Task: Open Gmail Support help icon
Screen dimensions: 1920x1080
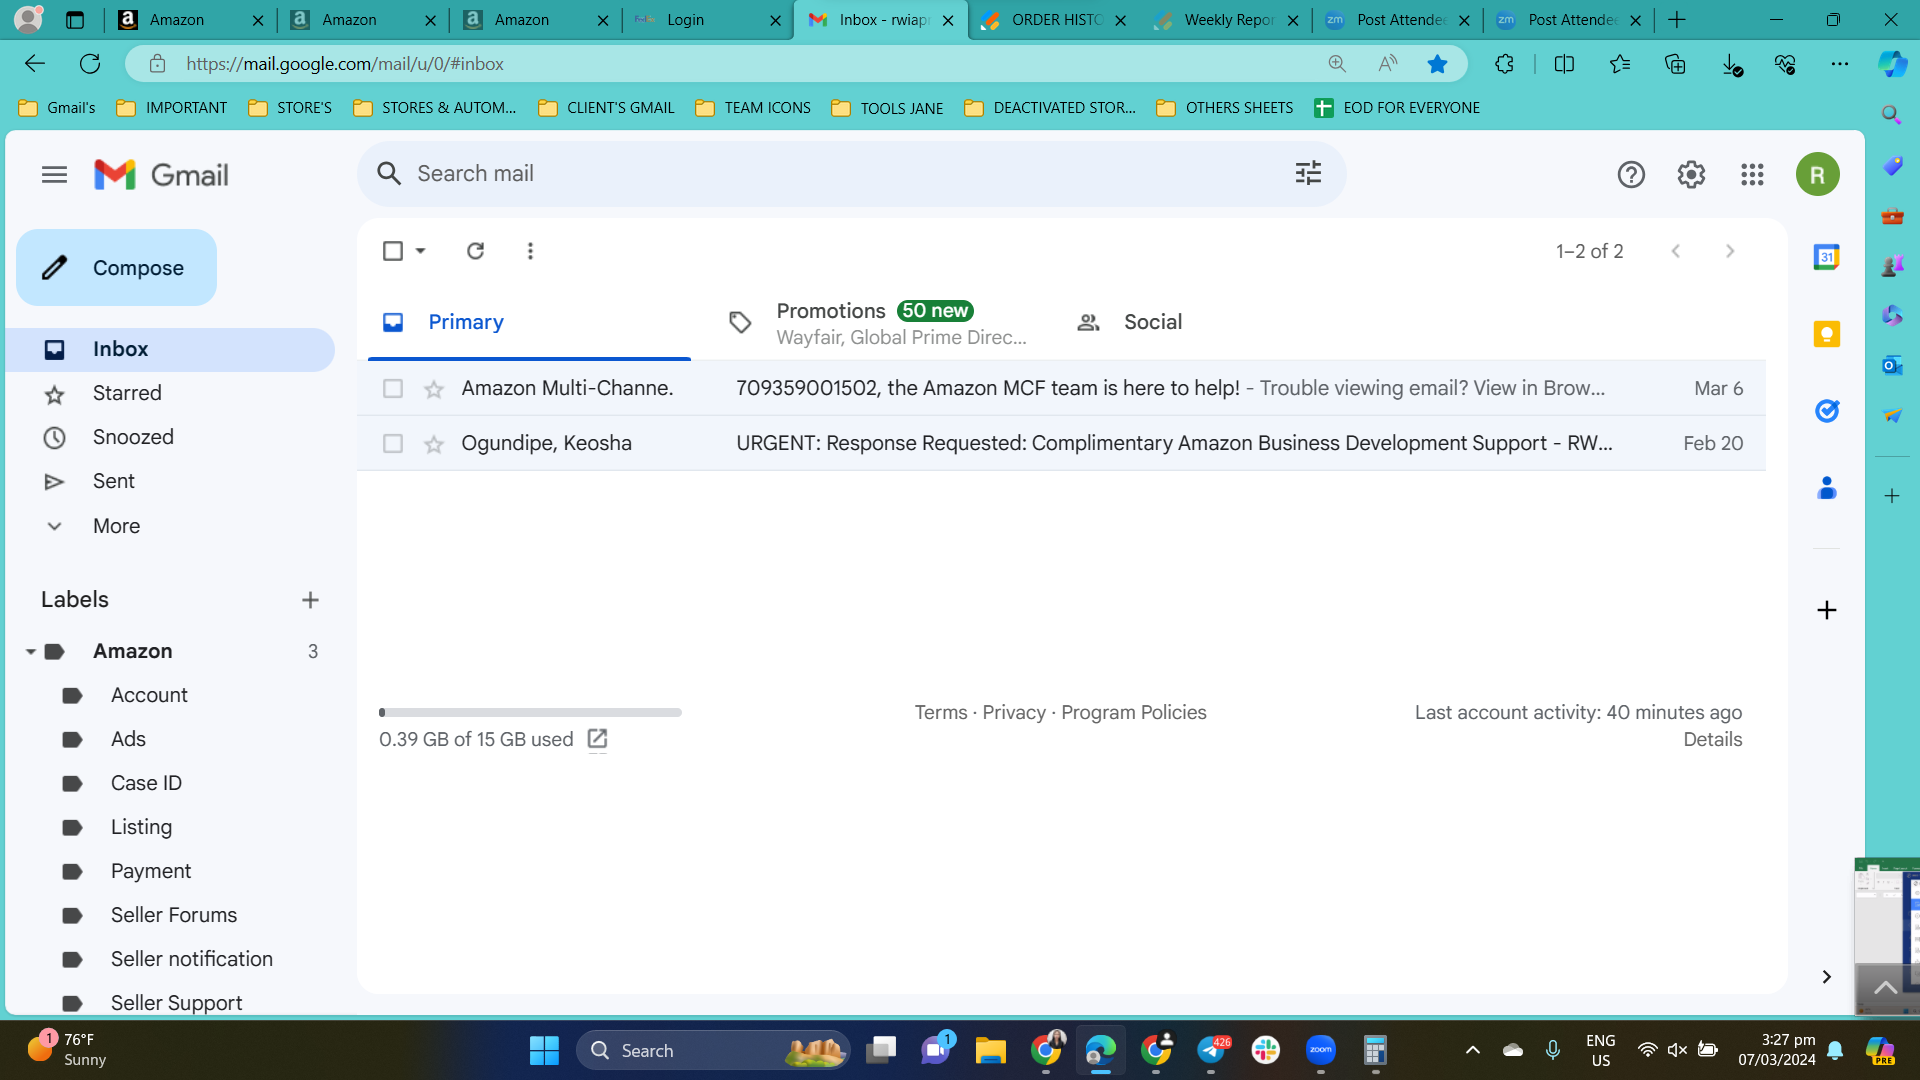Action: (1631, 175)
